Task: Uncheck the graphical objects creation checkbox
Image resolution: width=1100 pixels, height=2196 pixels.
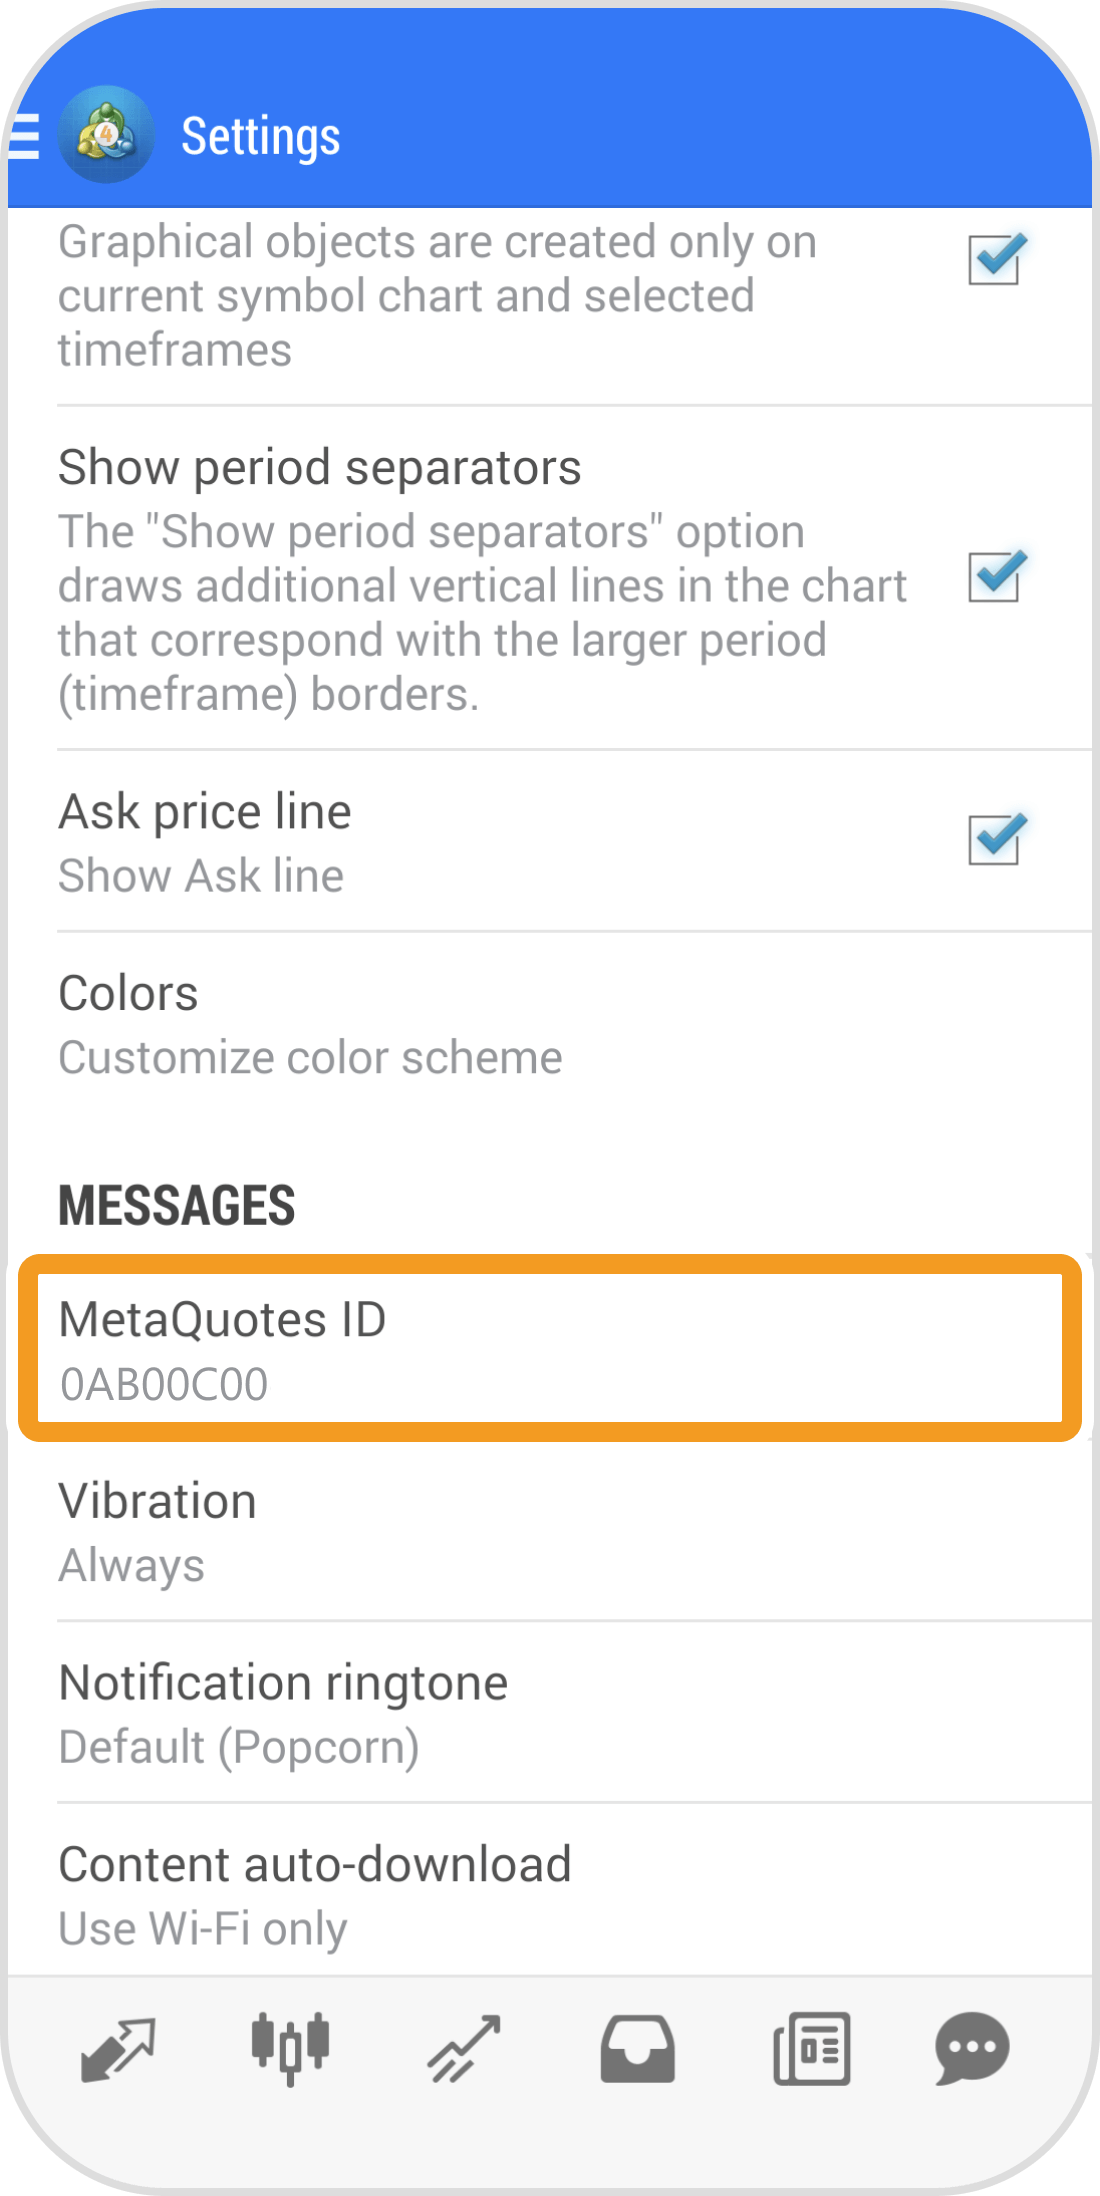Action: (x=996, y=259)
